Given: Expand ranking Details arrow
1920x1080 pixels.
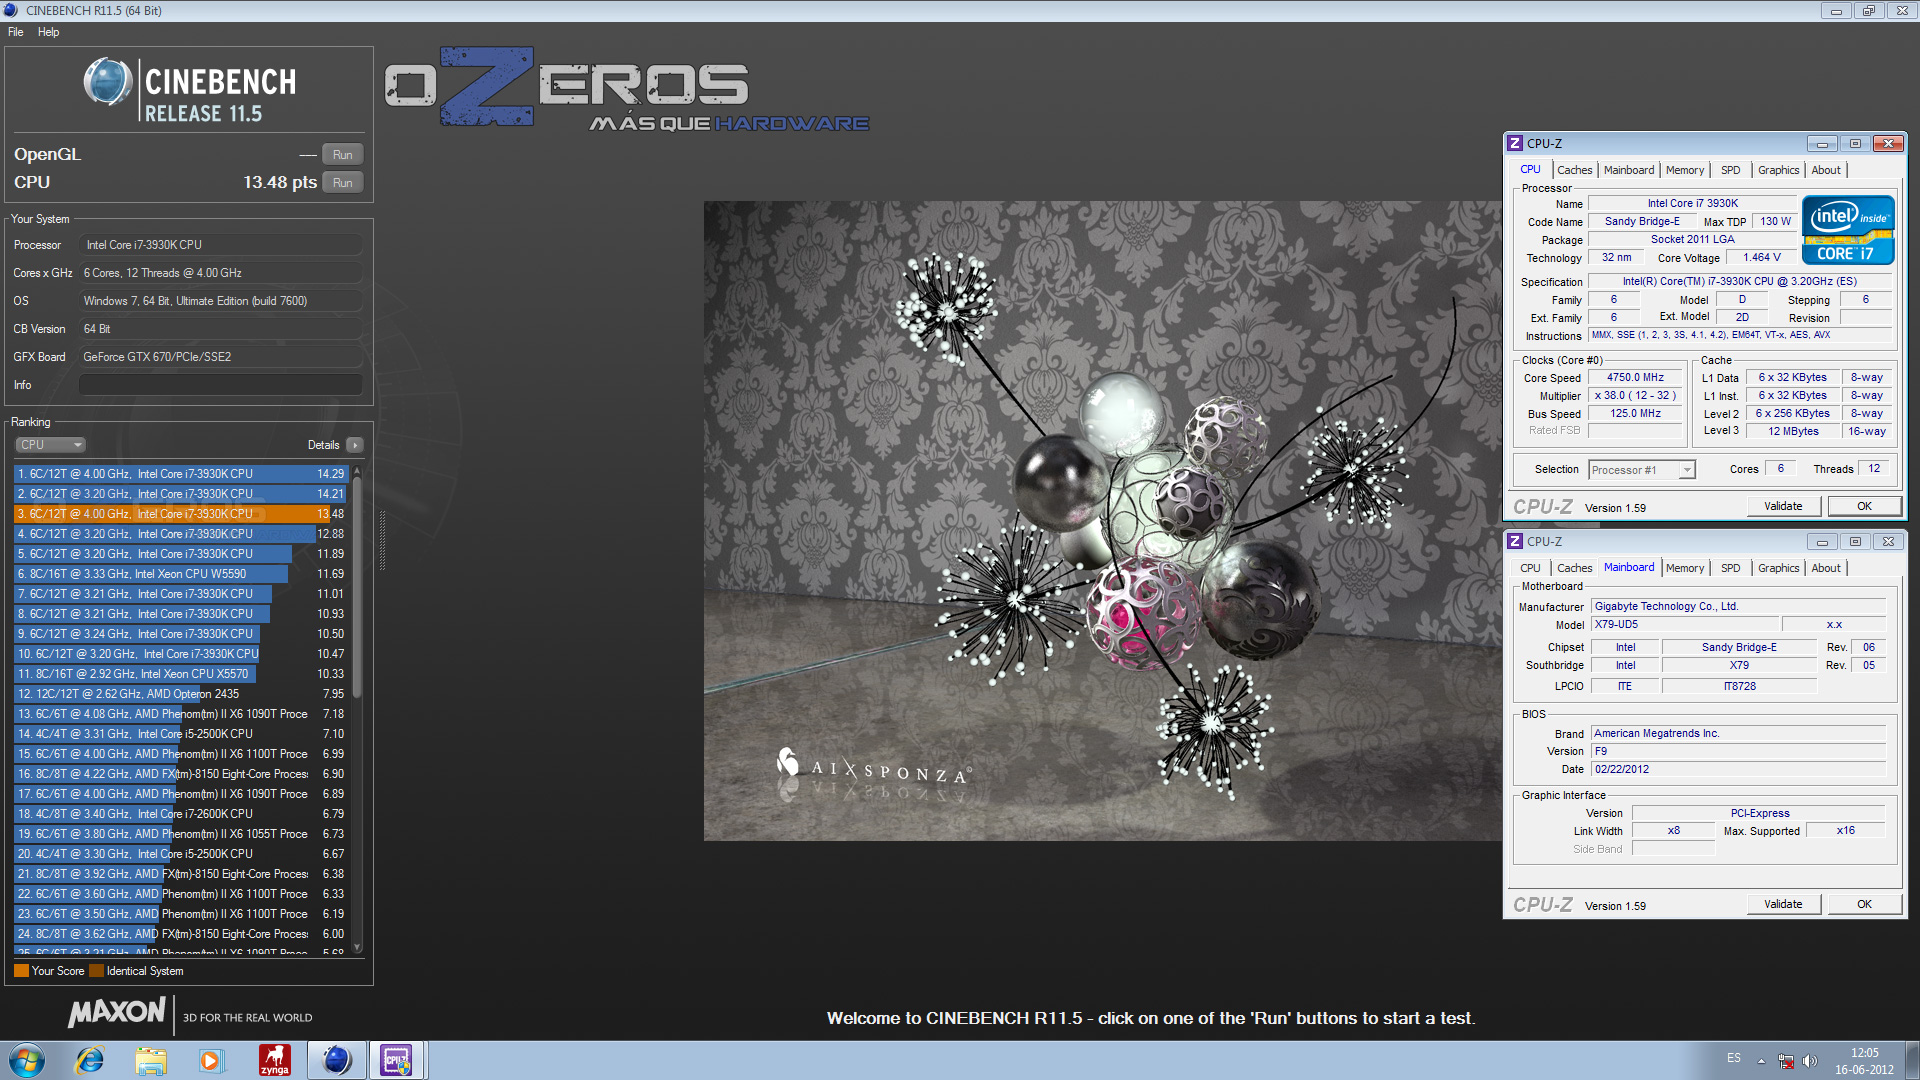Looking at the screenshot, I should tap(355, 445).
